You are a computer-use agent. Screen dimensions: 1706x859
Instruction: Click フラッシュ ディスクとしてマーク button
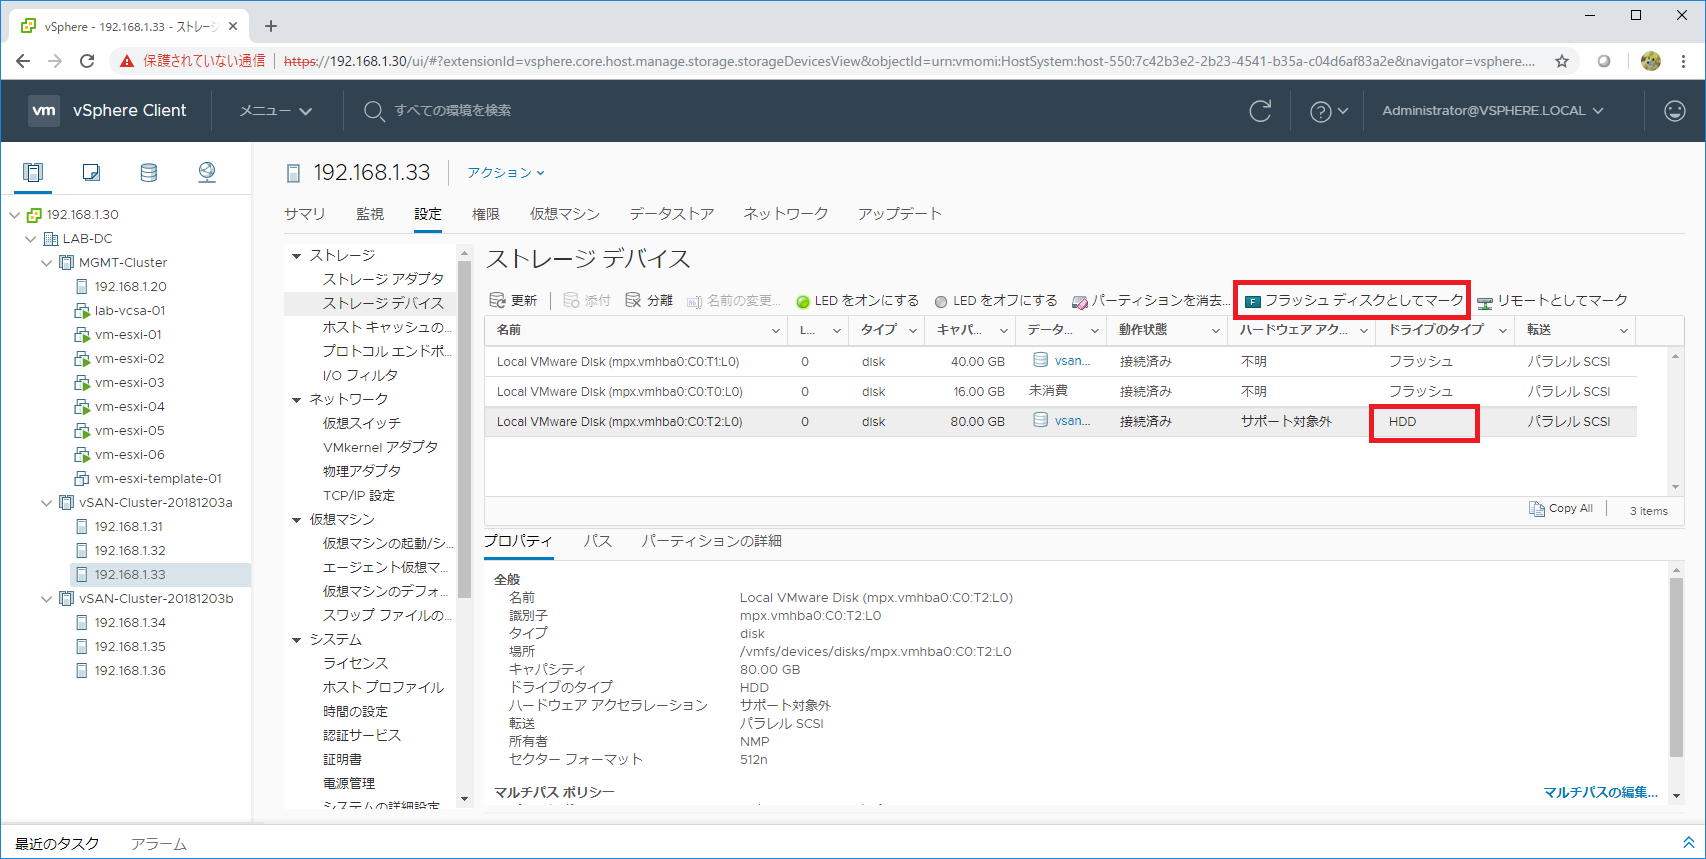point(1354,301)
